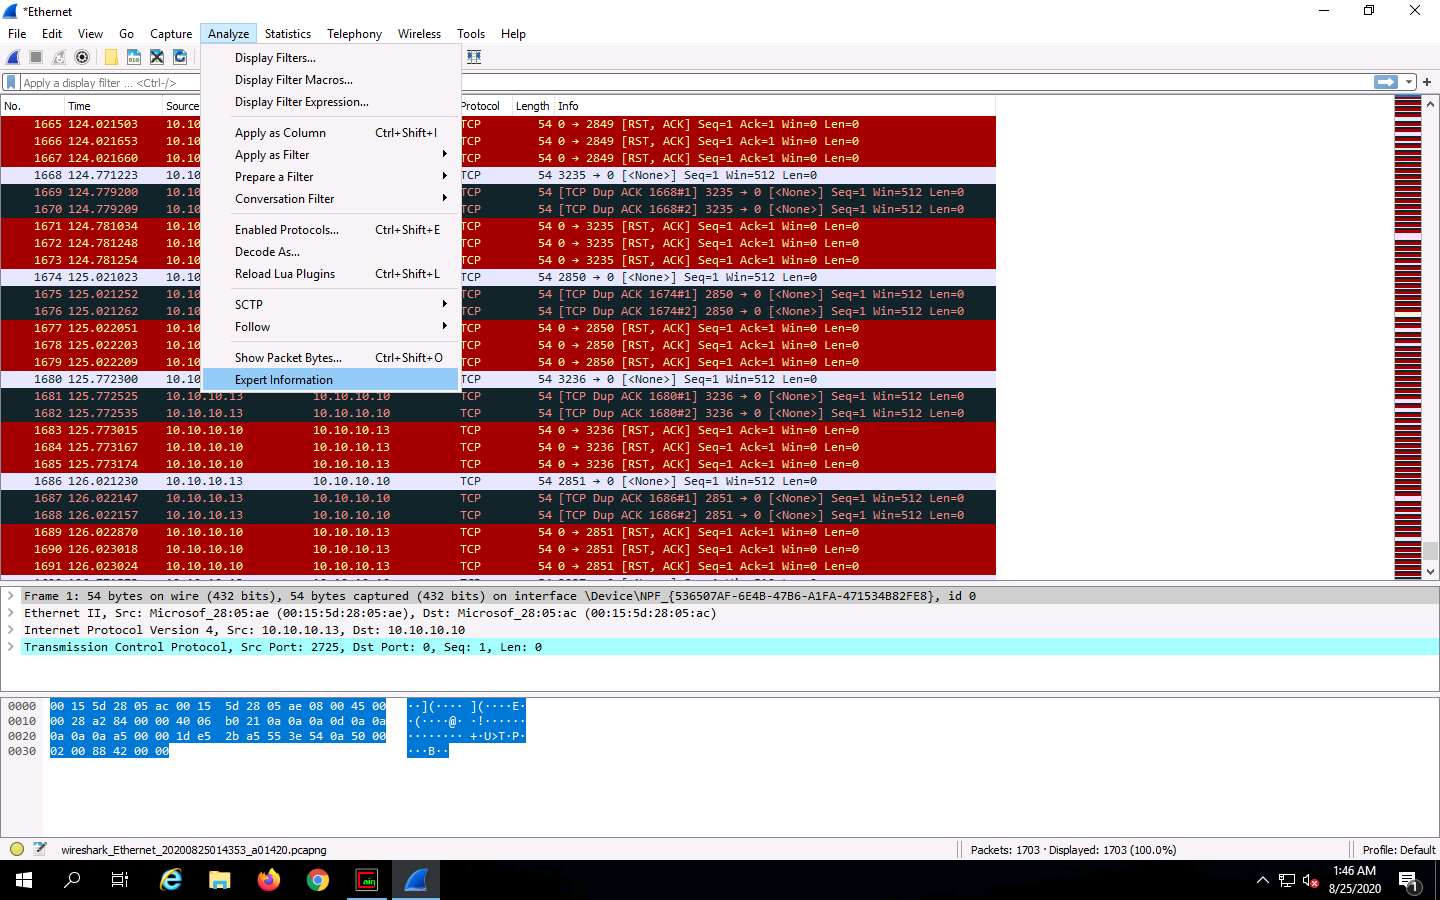
Task: Open Task View on the taskbar
Action: coord(120,880)
